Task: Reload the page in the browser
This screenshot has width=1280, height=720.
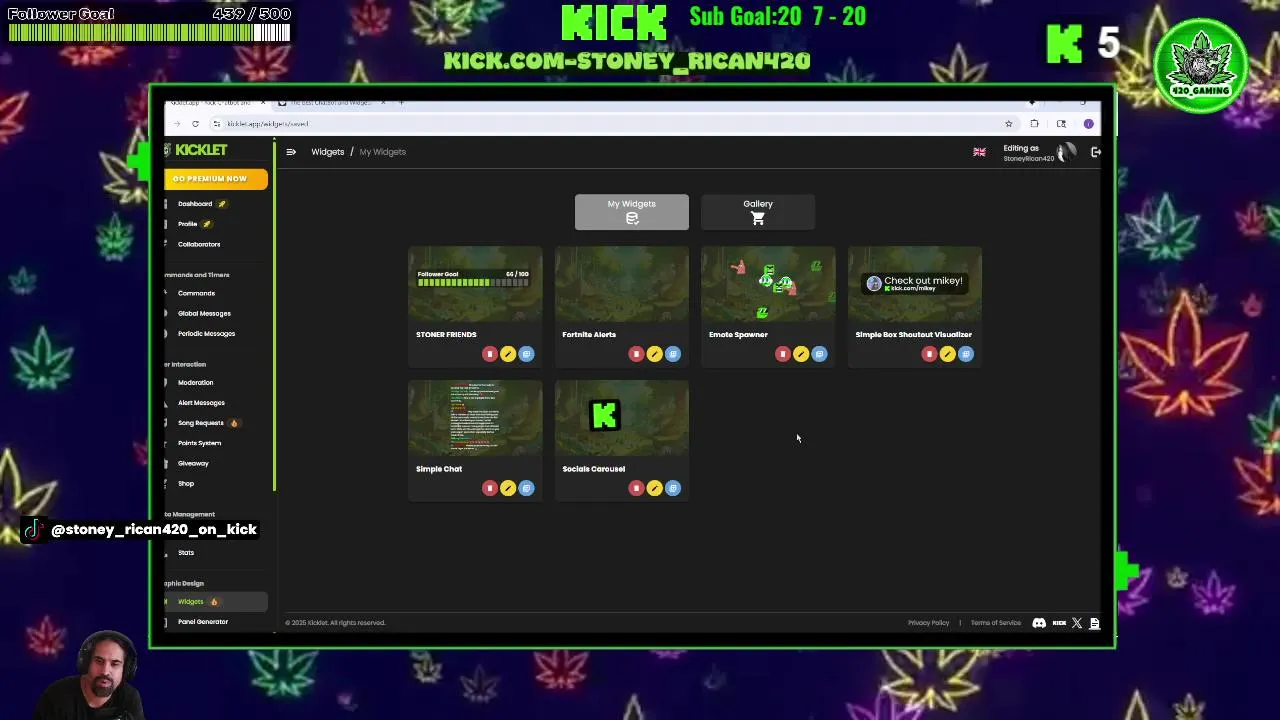Action: 195,124
